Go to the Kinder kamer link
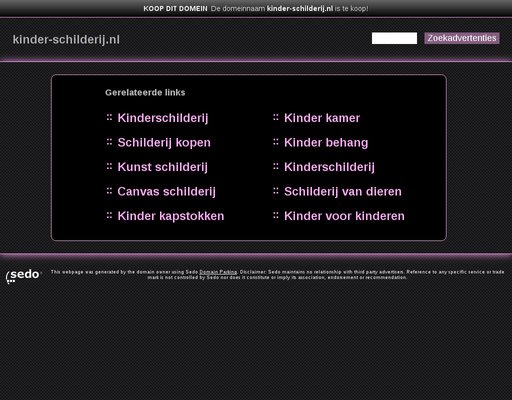Screen dimensions: 512x400 pyautogui.click(x=322, y=118)
